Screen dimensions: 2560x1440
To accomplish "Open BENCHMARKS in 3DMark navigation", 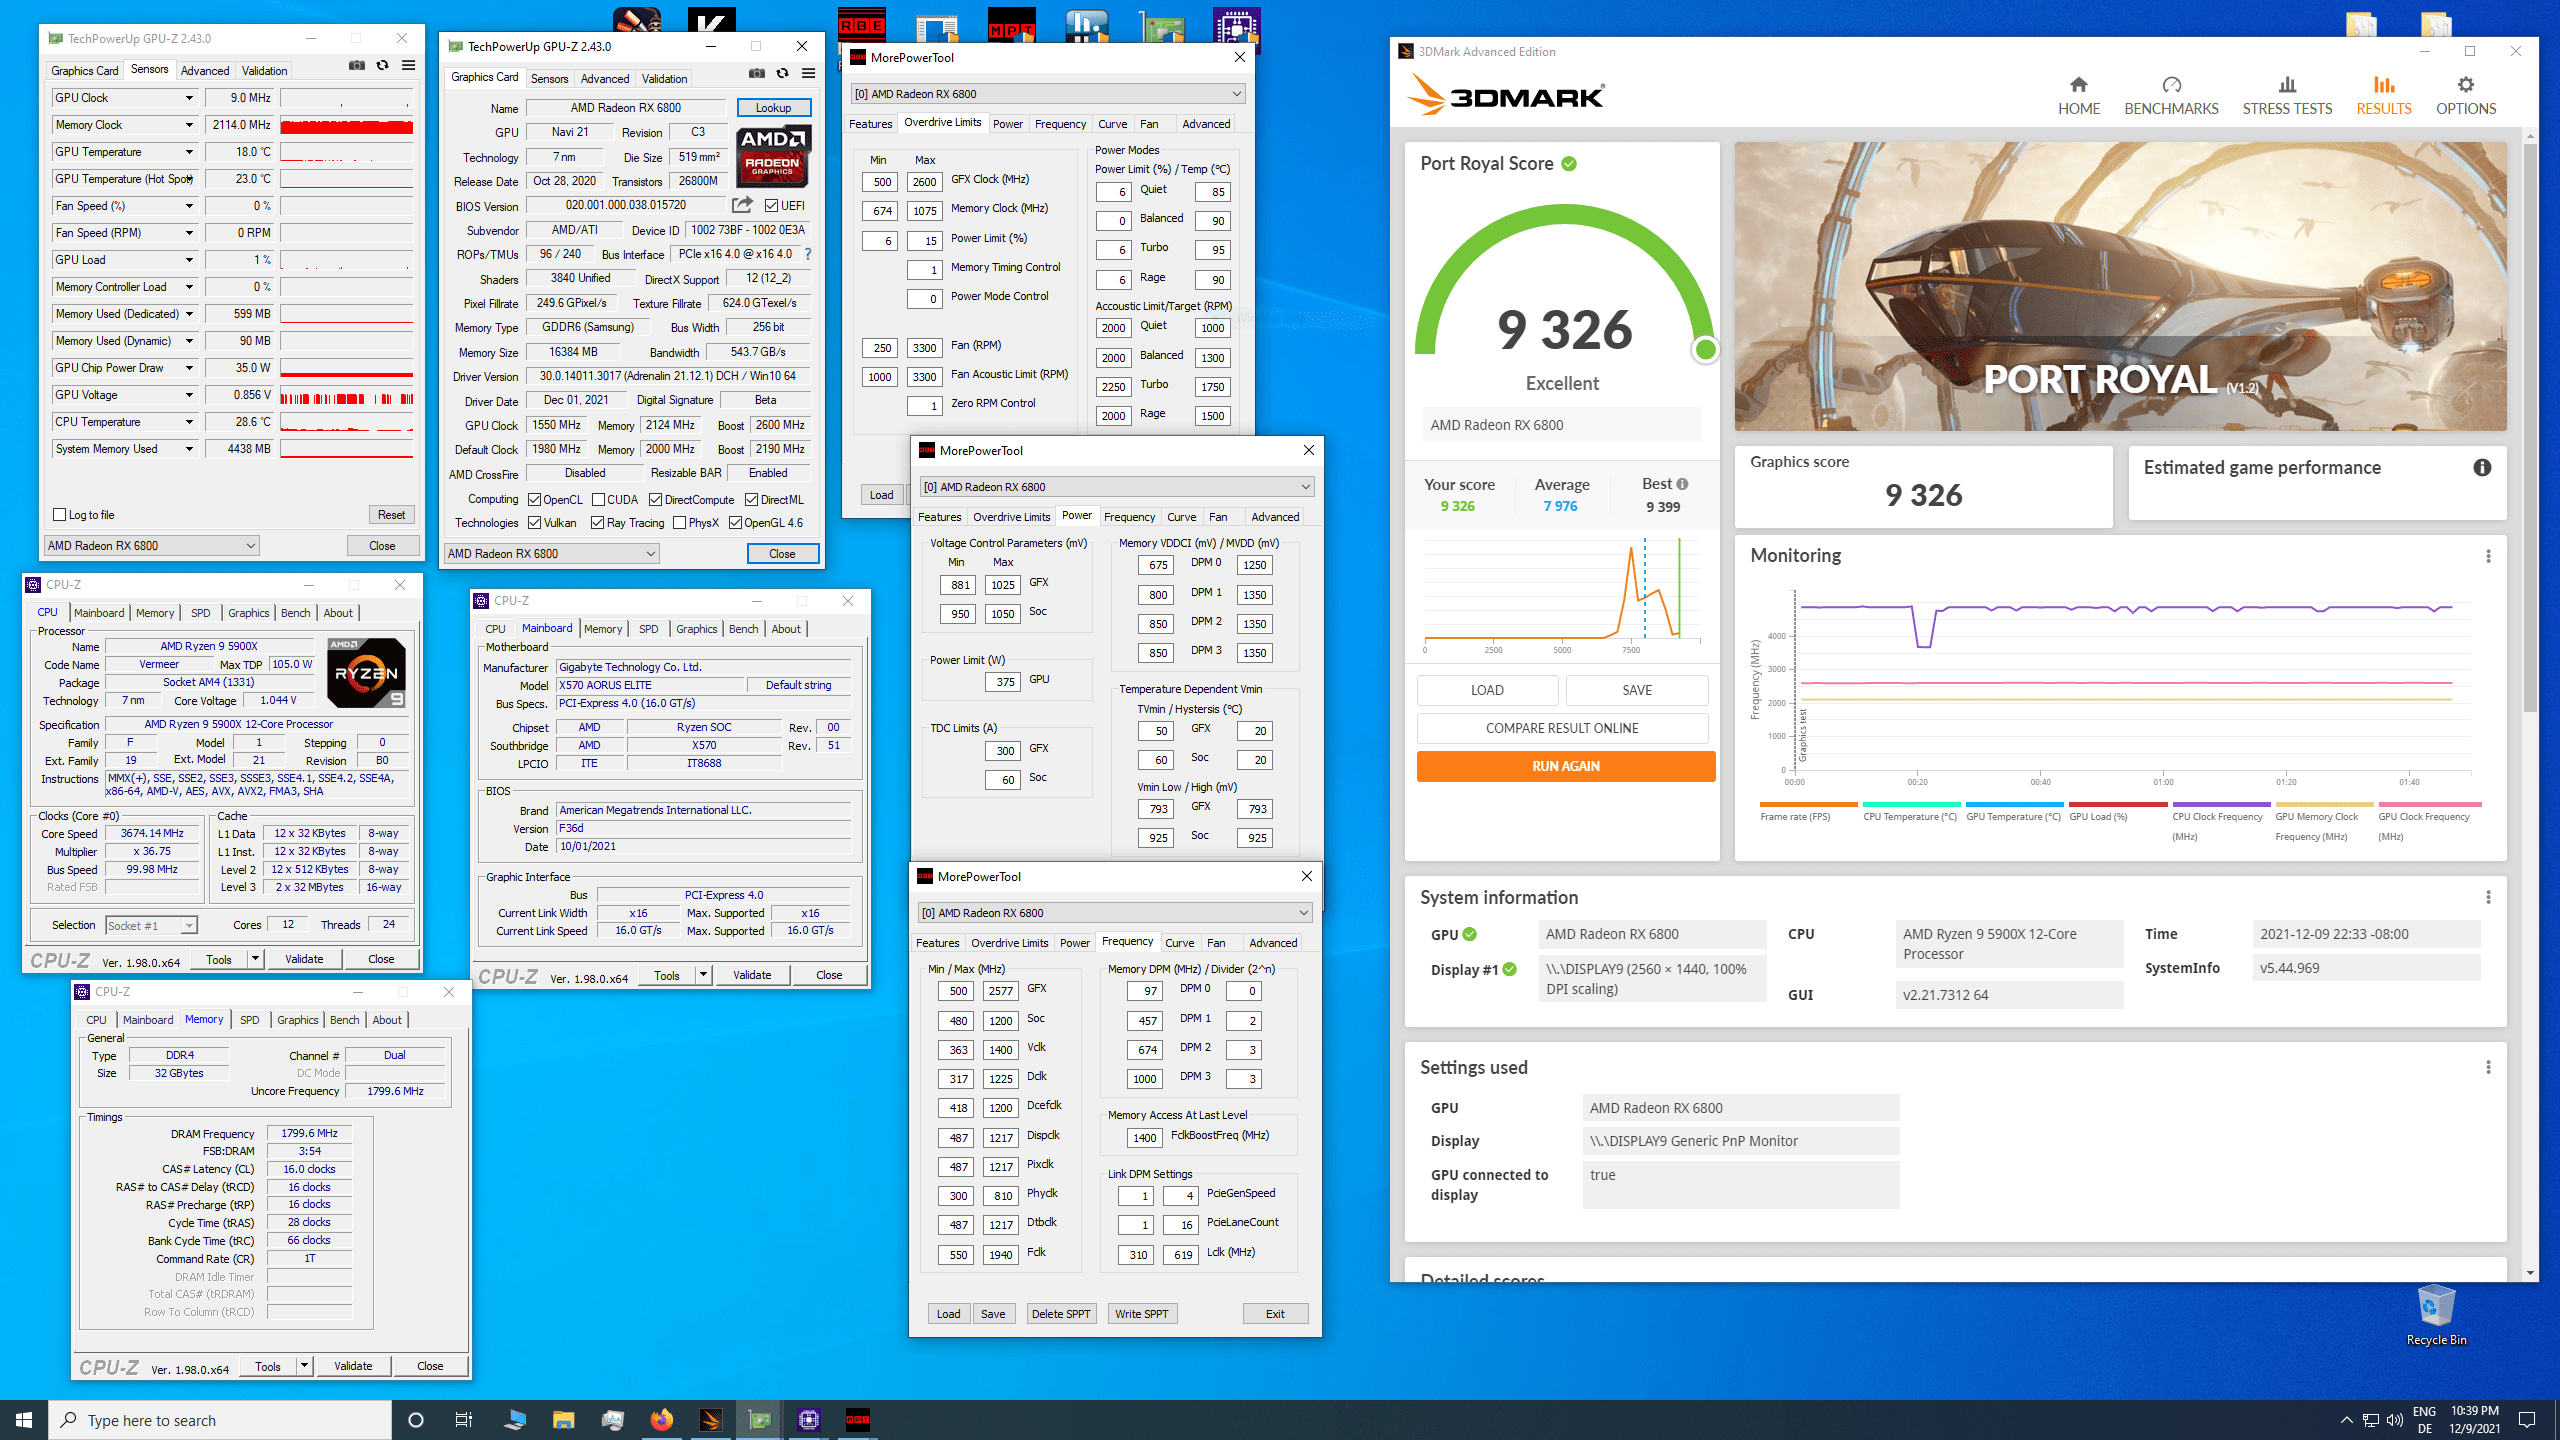I will tap(2171, 96).
